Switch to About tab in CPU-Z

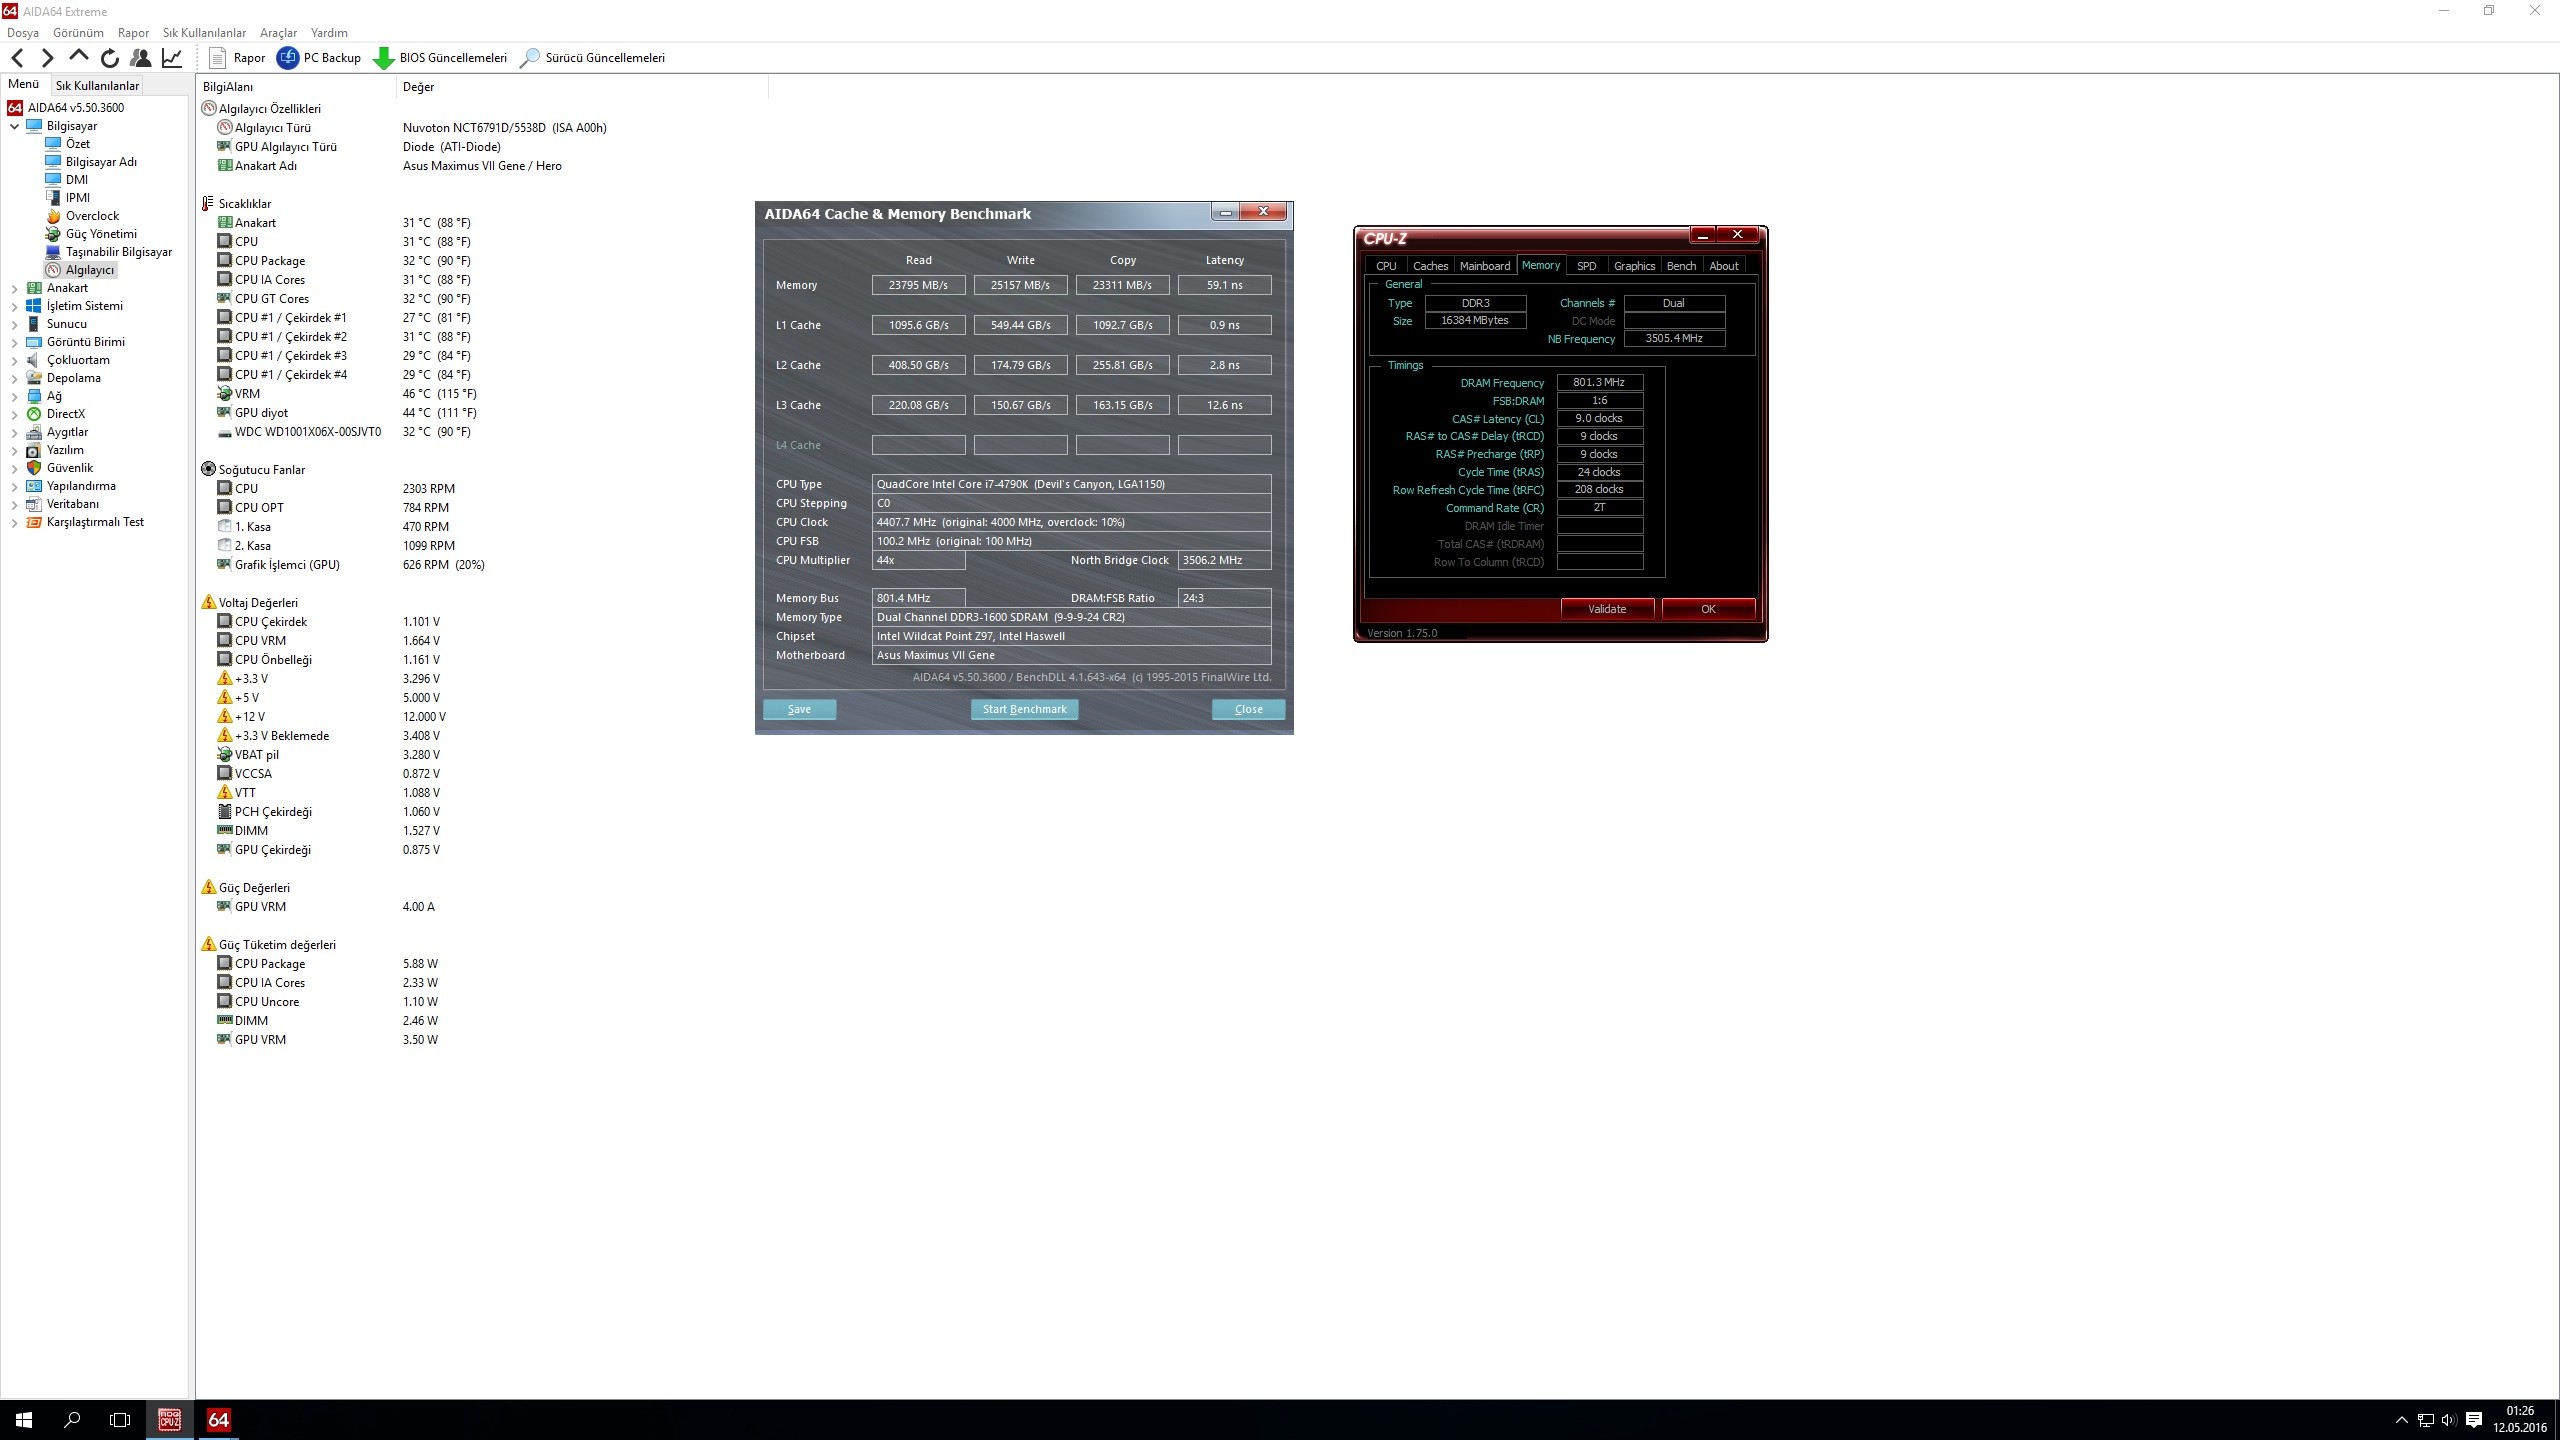click(x=1723, y=266)
